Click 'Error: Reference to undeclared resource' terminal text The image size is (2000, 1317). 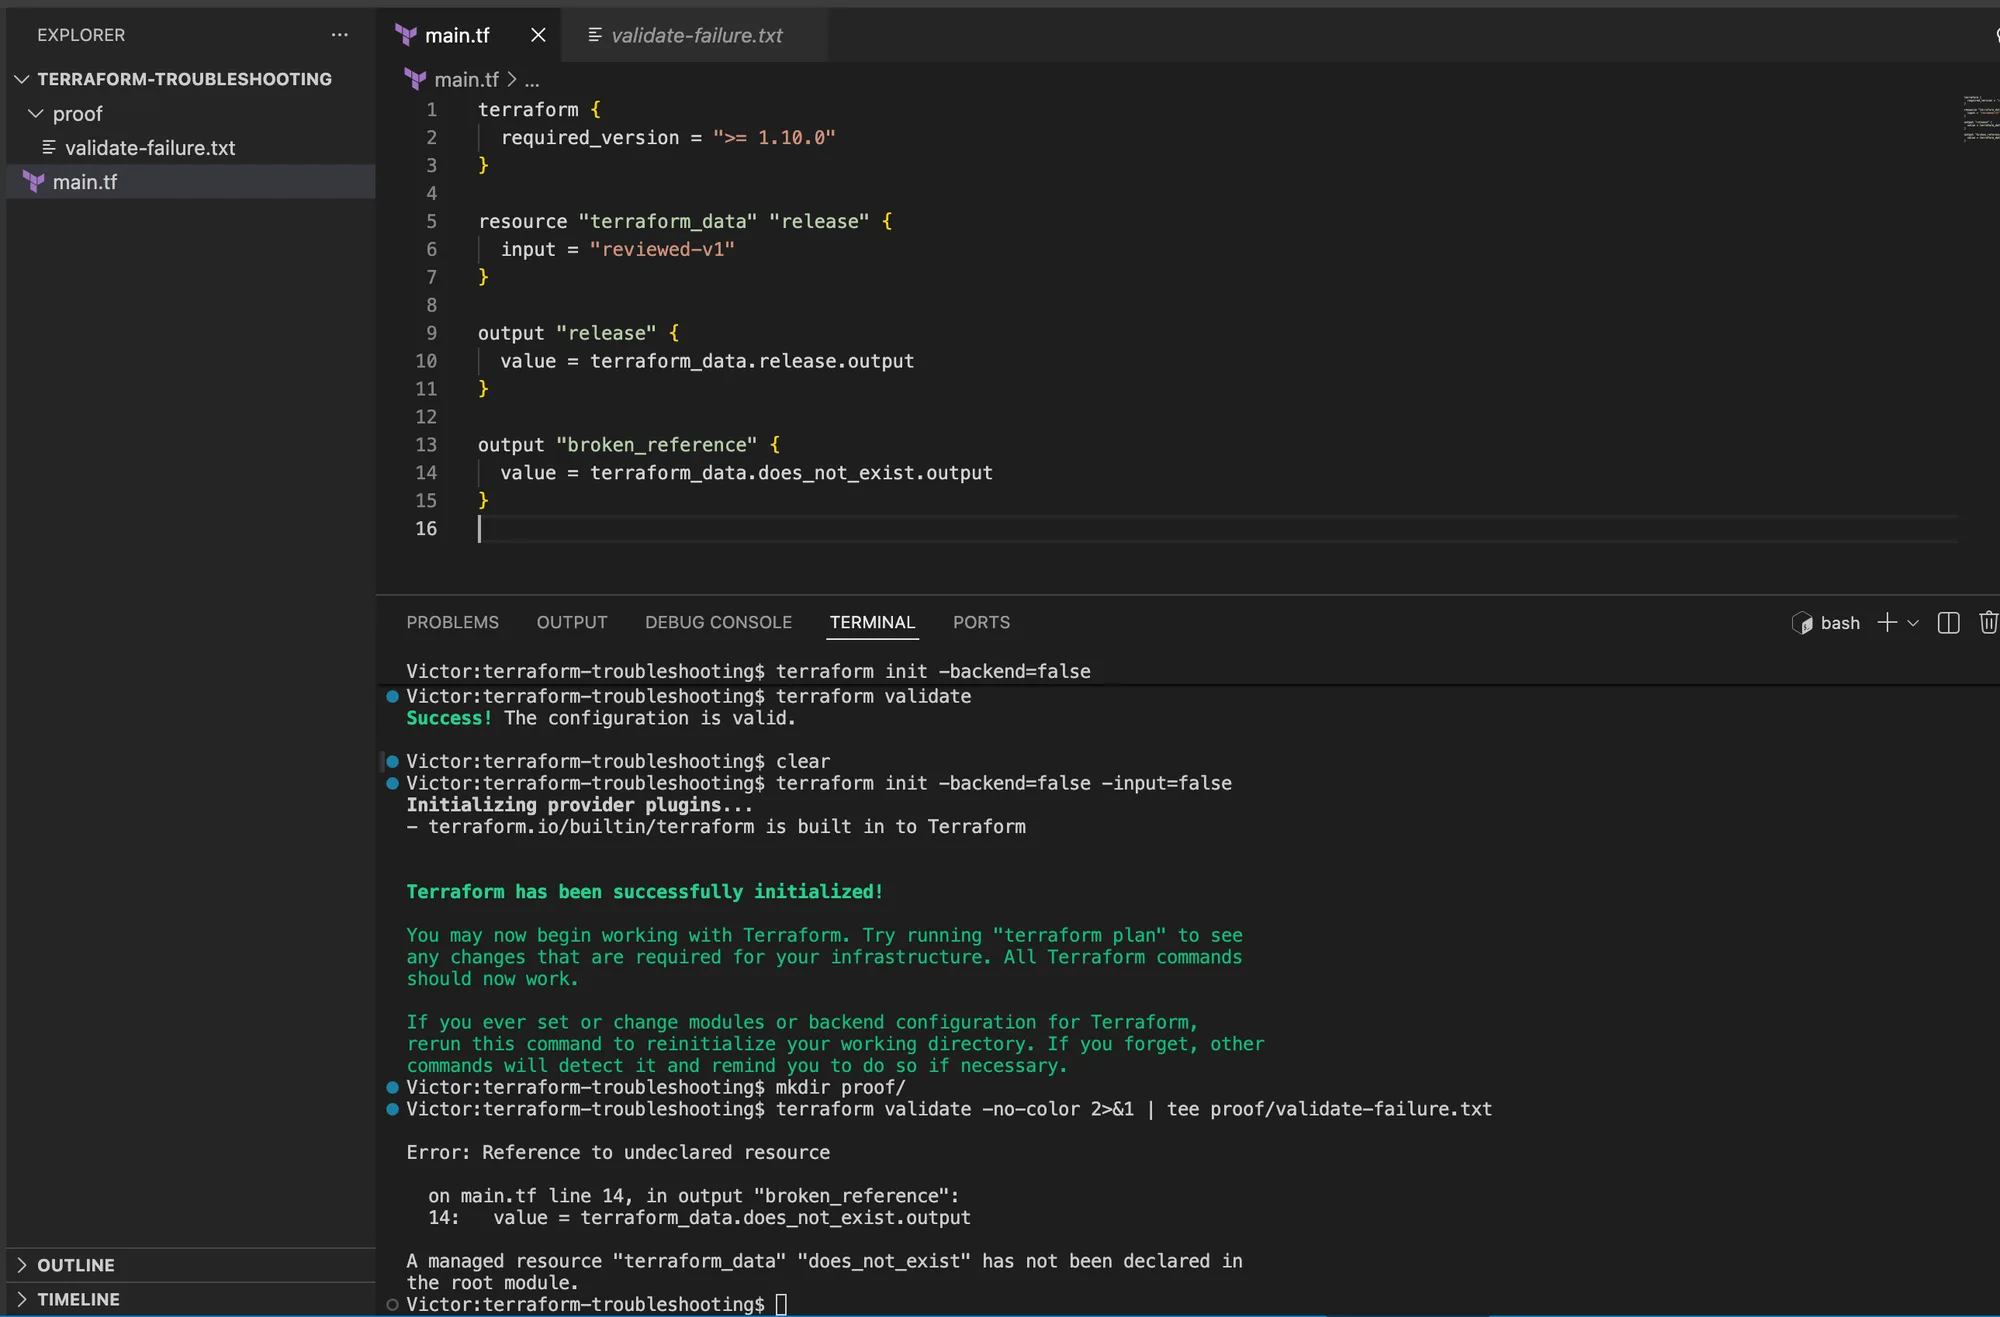coord(618,1152)
